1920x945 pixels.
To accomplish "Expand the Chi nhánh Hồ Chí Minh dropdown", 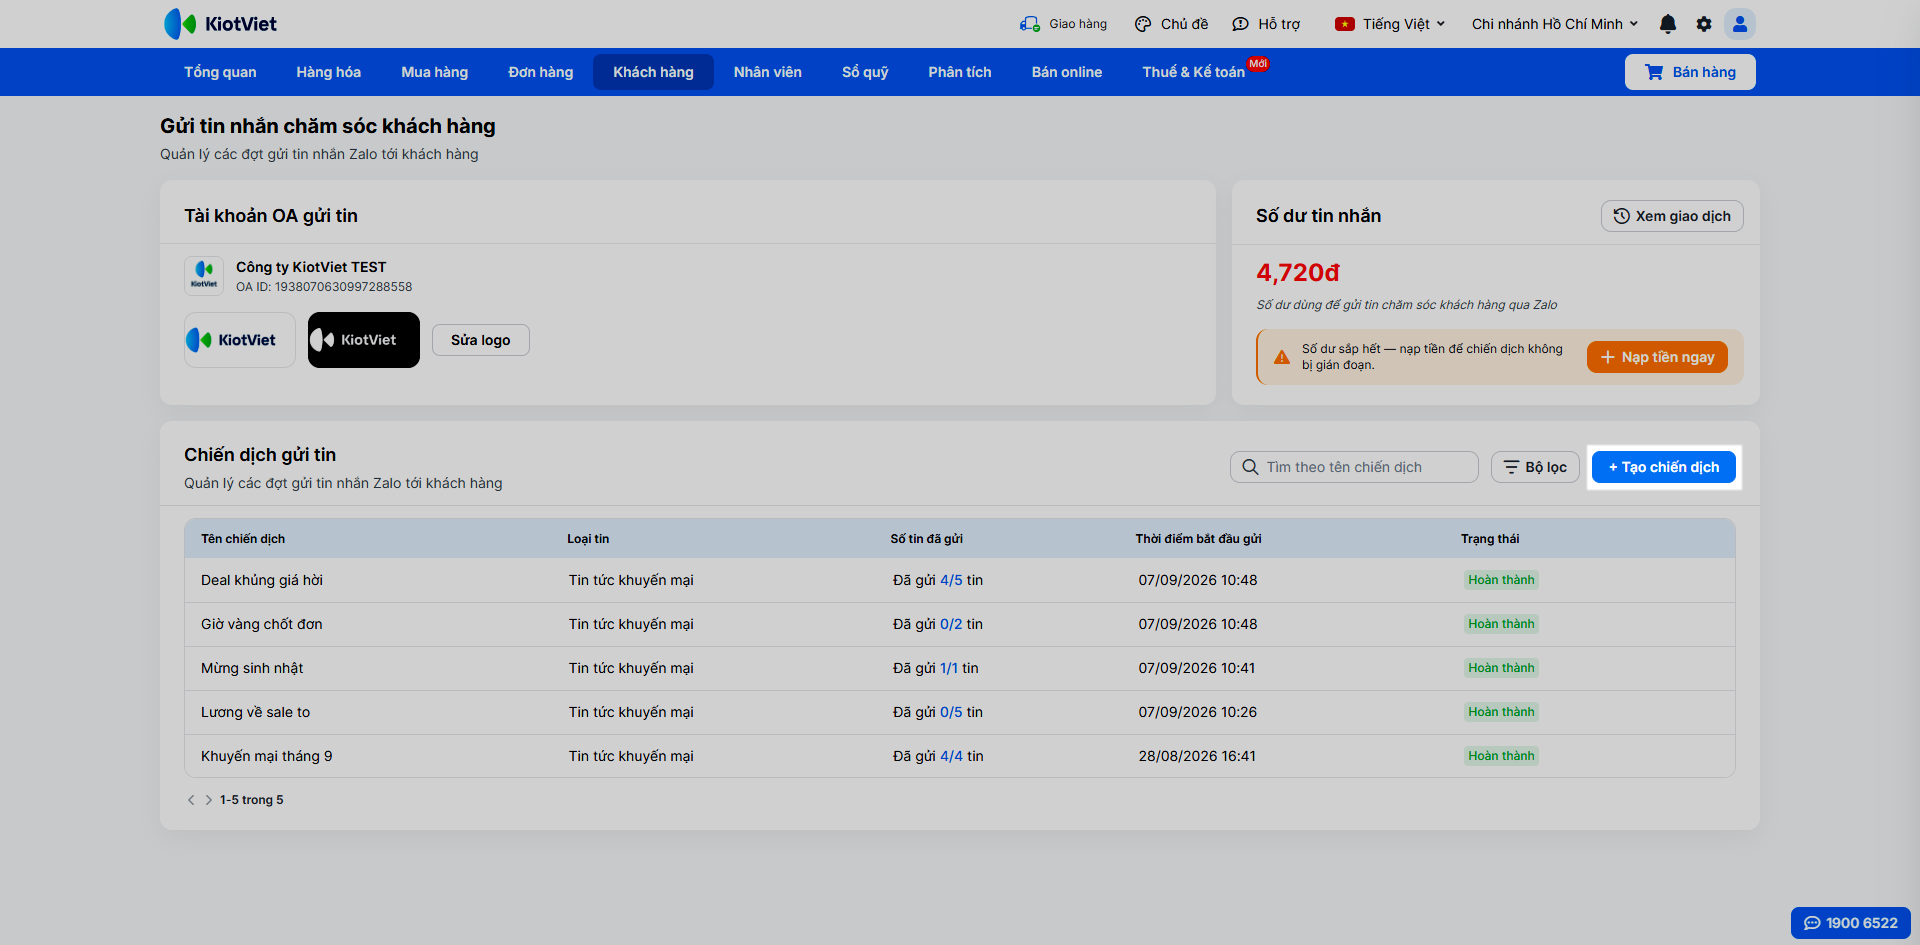I will coord(1555,24).
